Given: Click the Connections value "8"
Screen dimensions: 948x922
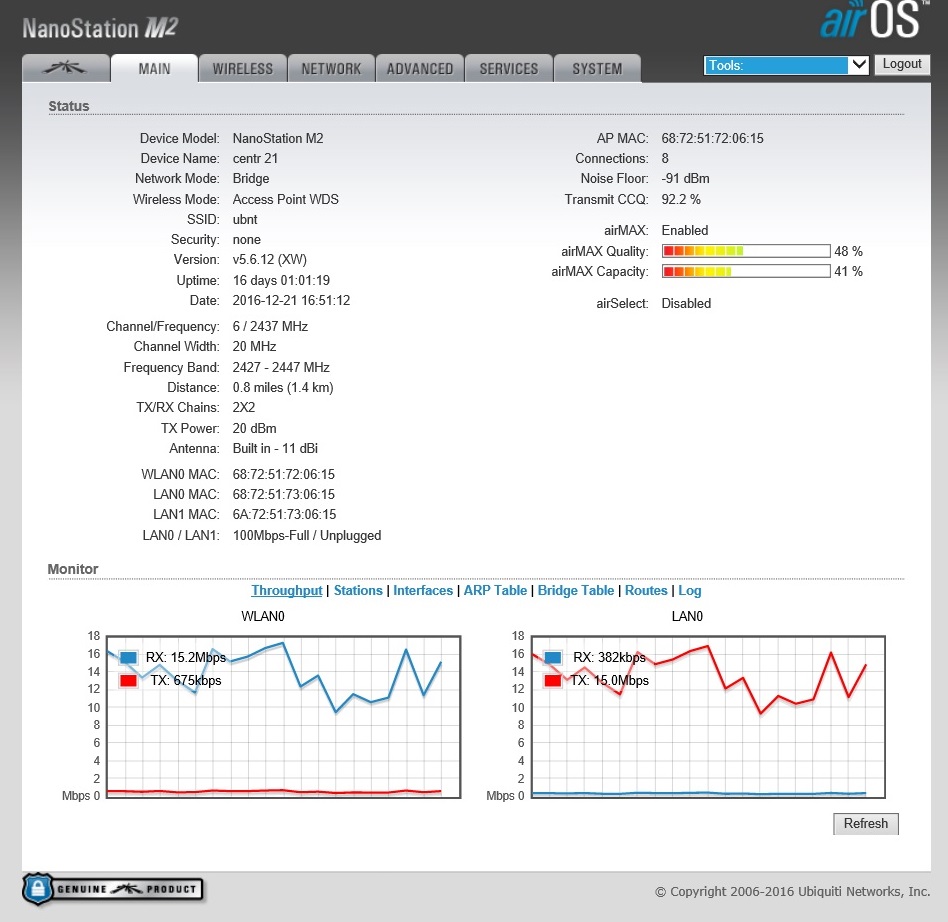Looking at the screenshot, I should [x=665, y=158].
